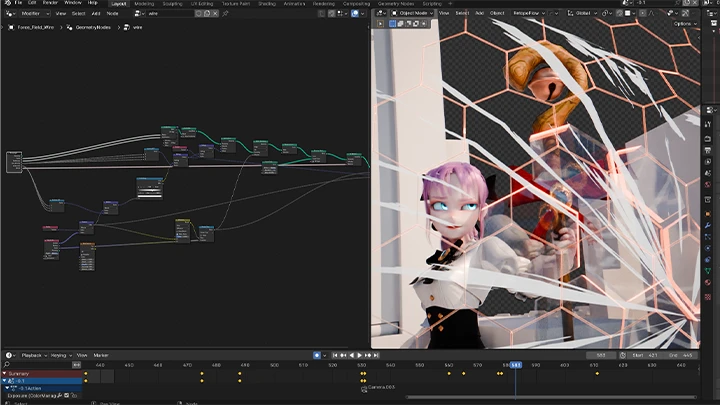Image resolution: width=720 pixels, height=405 pixels.
Task: Select the tweak tool icon in viewport
Action: (x=380, y=23)
